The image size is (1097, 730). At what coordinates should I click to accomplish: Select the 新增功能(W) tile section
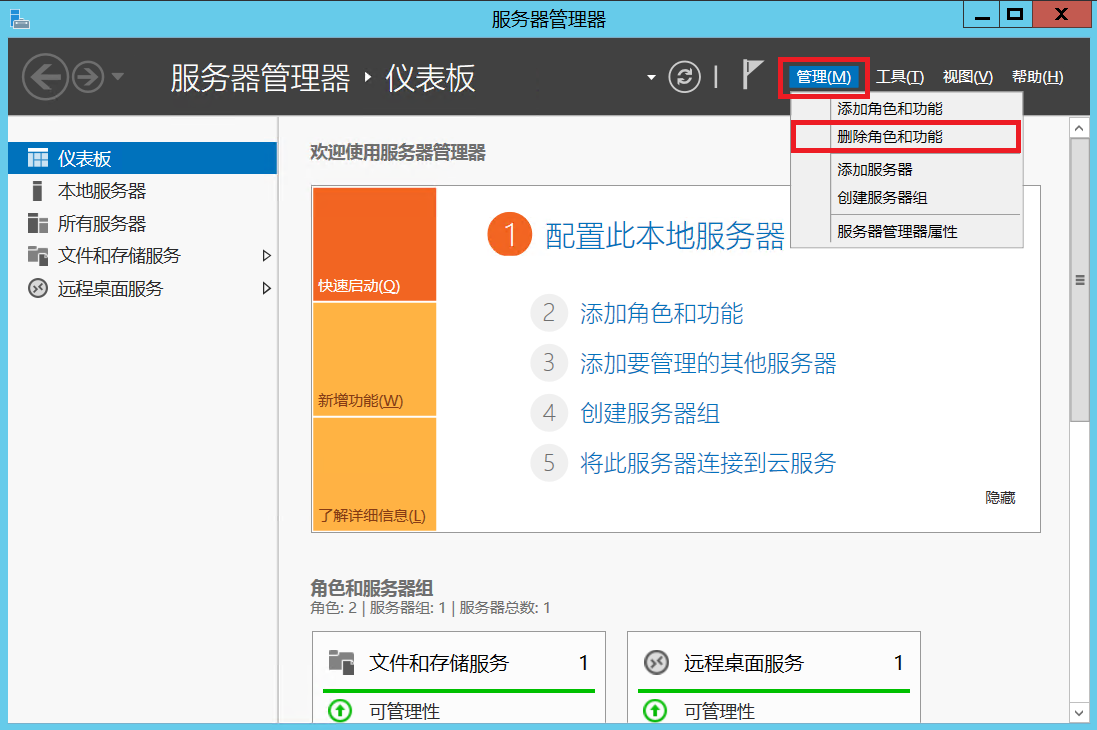pyautogui.click(x=374, y=360)
